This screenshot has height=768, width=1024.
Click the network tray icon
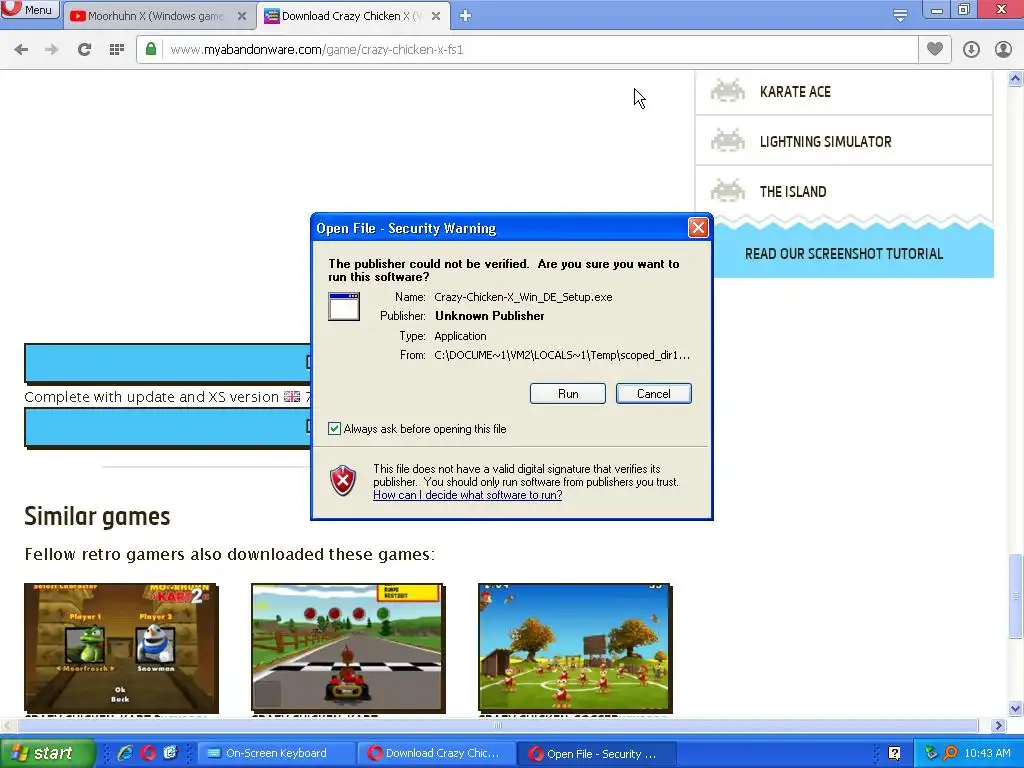coord(931,753)
